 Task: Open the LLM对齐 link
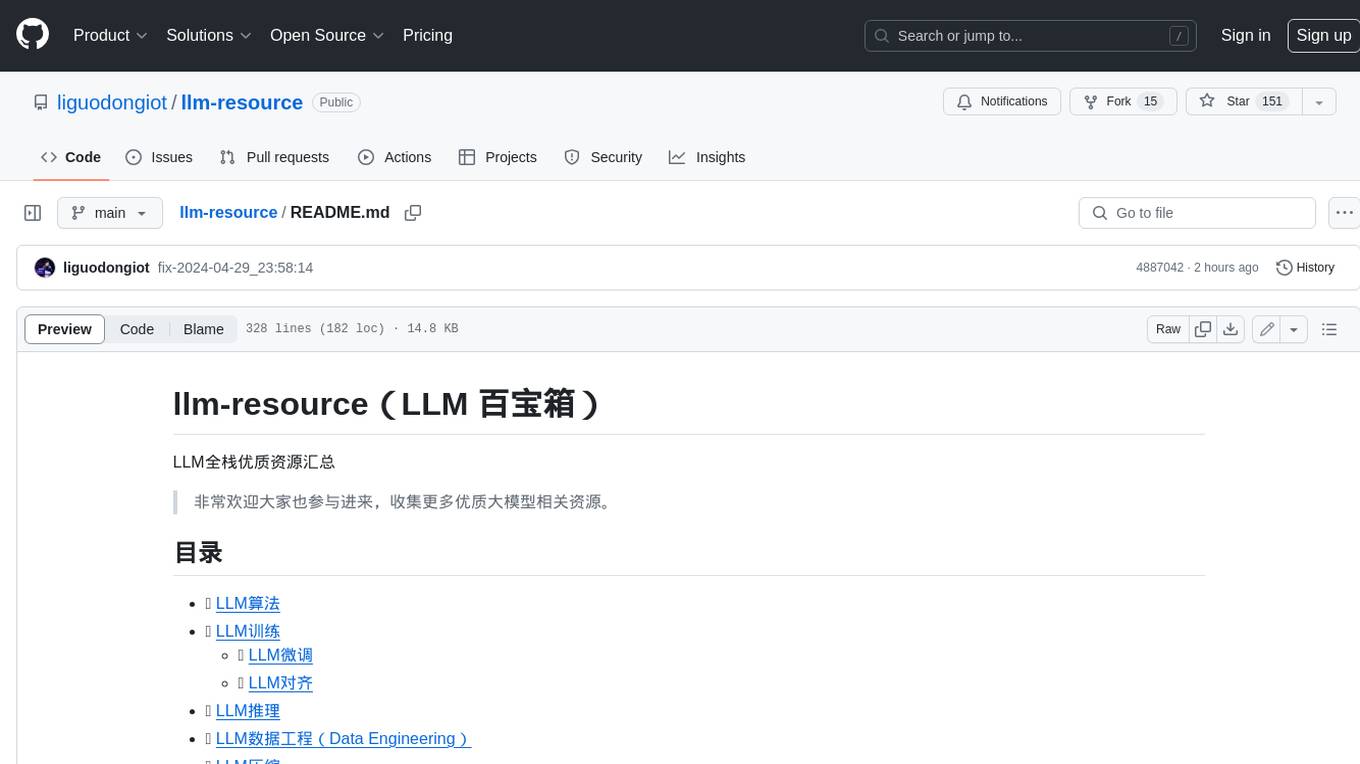click(281, 683)
